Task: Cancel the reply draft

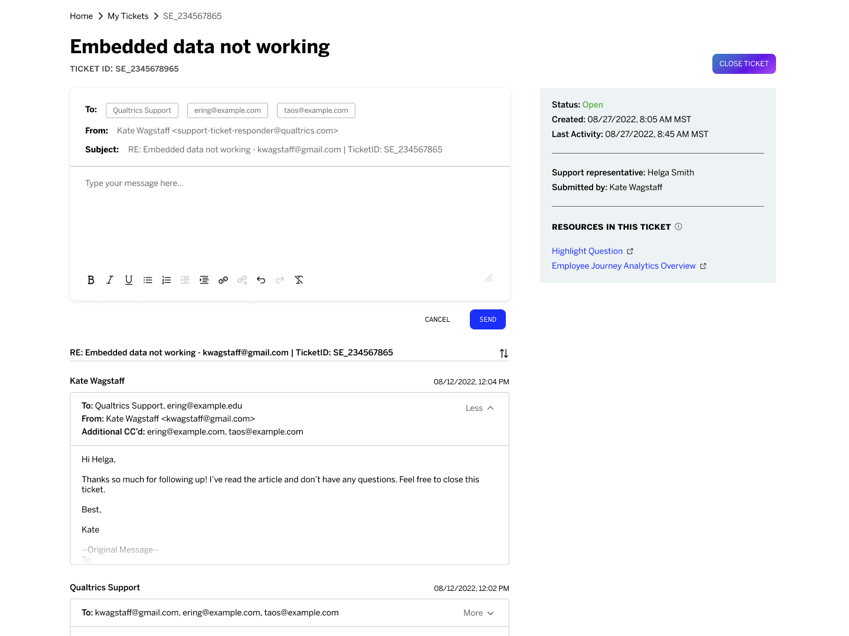Action: [437, 319]
